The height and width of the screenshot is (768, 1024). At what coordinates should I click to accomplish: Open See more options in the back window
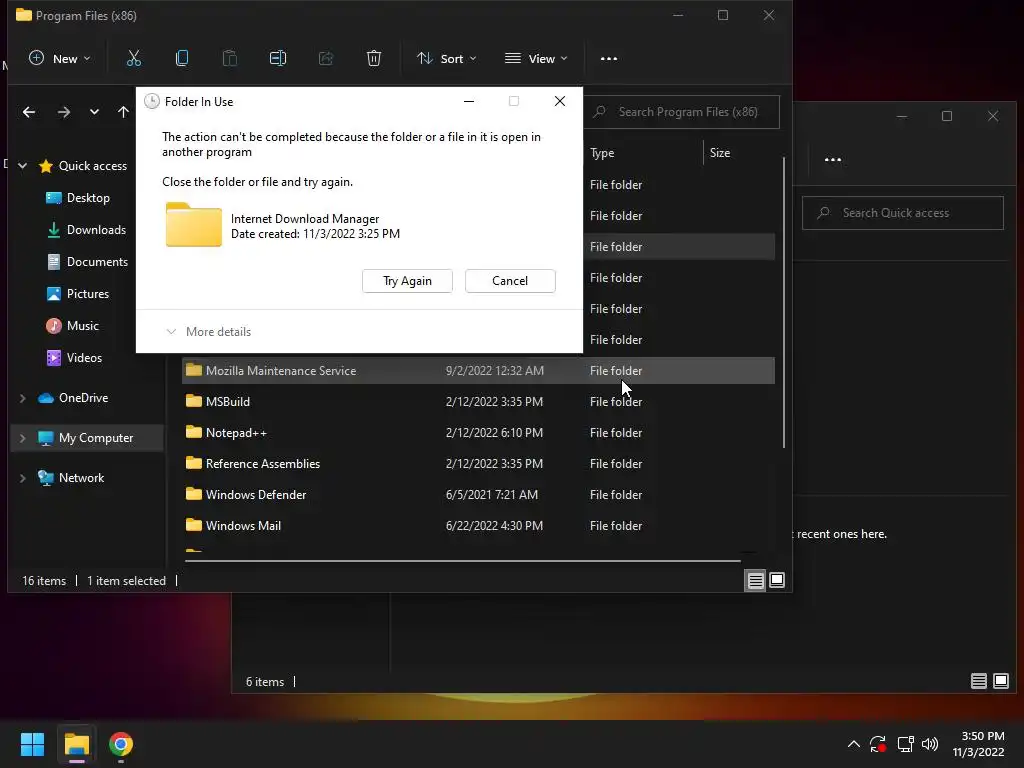tap(833, 159)
